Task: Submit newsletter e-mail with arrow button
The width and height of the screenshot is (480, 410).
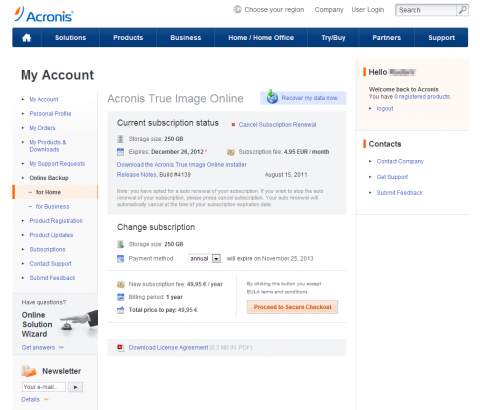Action: (75, 387)
